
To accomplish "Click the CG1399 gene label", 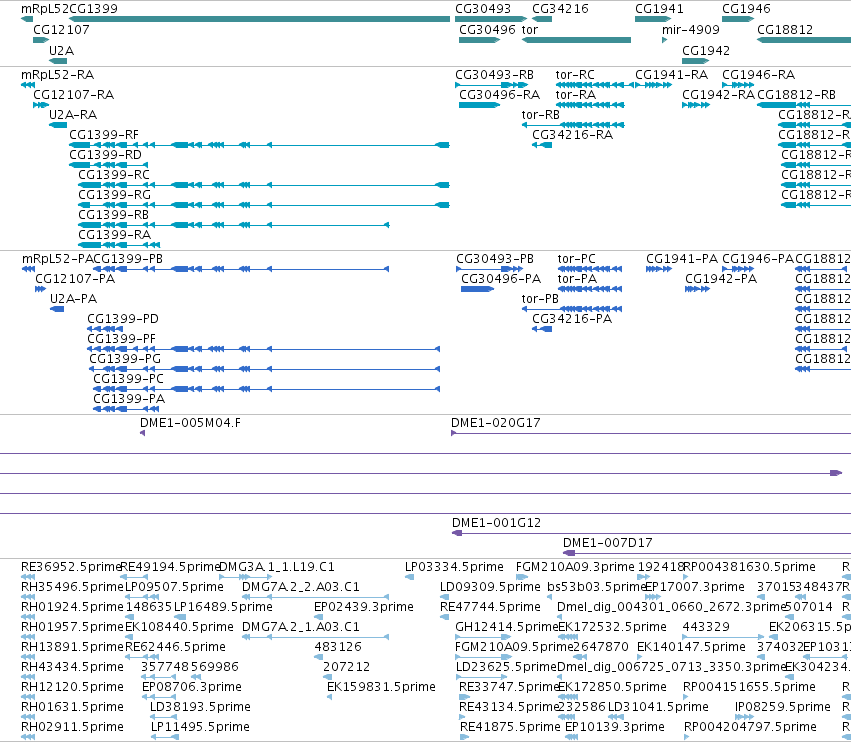I will [93, 9].
